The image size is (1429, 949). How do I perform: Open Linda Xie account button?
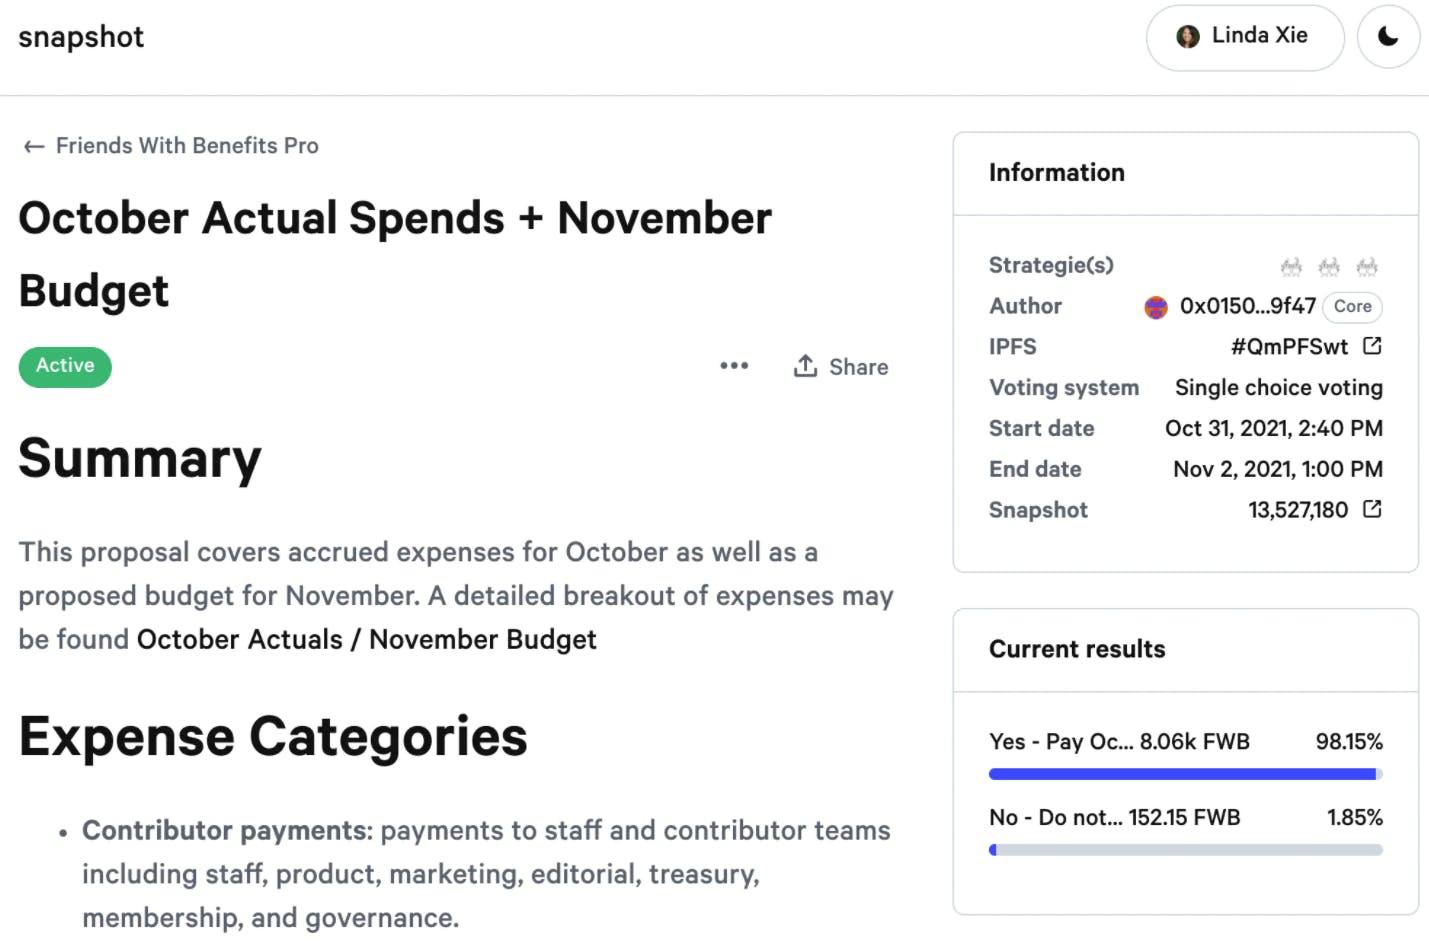click(x=1245, y=37)
